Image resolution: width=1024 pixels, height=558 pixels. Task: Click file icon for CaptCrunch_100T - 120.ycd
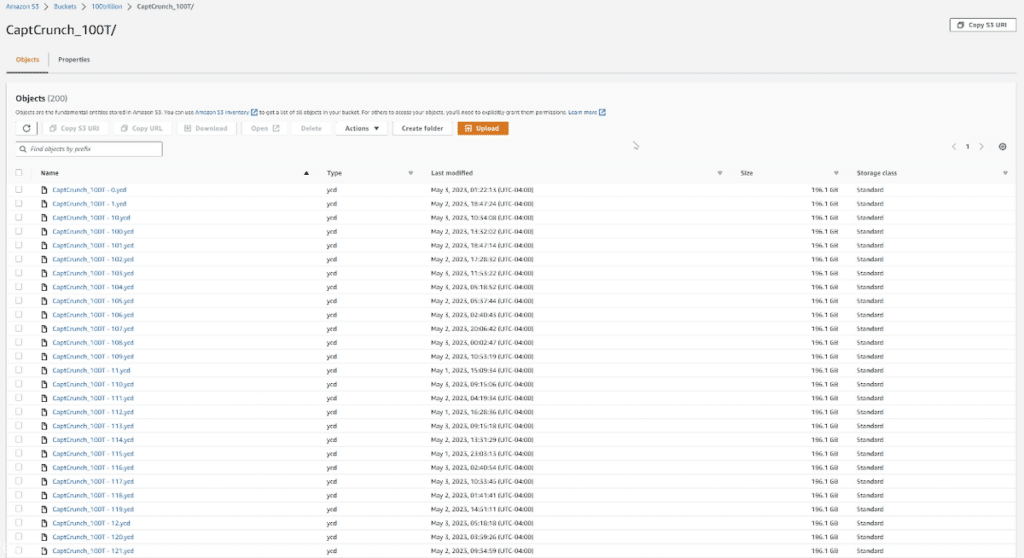[44, 536]
